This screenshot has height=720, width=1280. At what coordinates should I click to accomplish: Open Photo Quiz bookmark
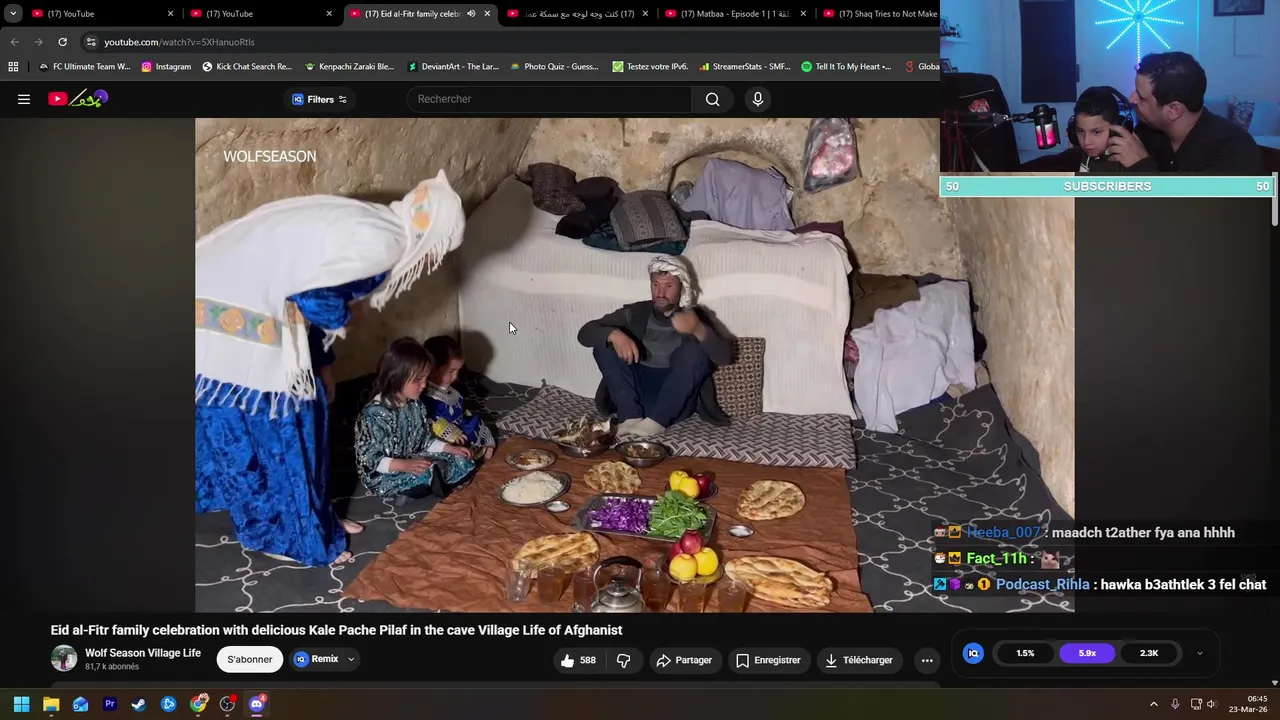click(x=554, y=67)
